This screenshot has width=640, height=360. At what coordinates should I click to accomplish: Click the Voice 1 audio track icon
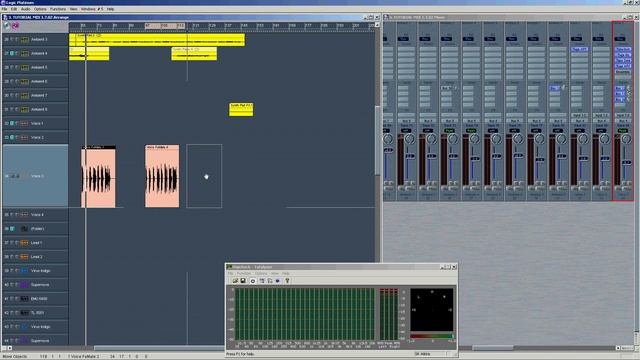[24, 123]
